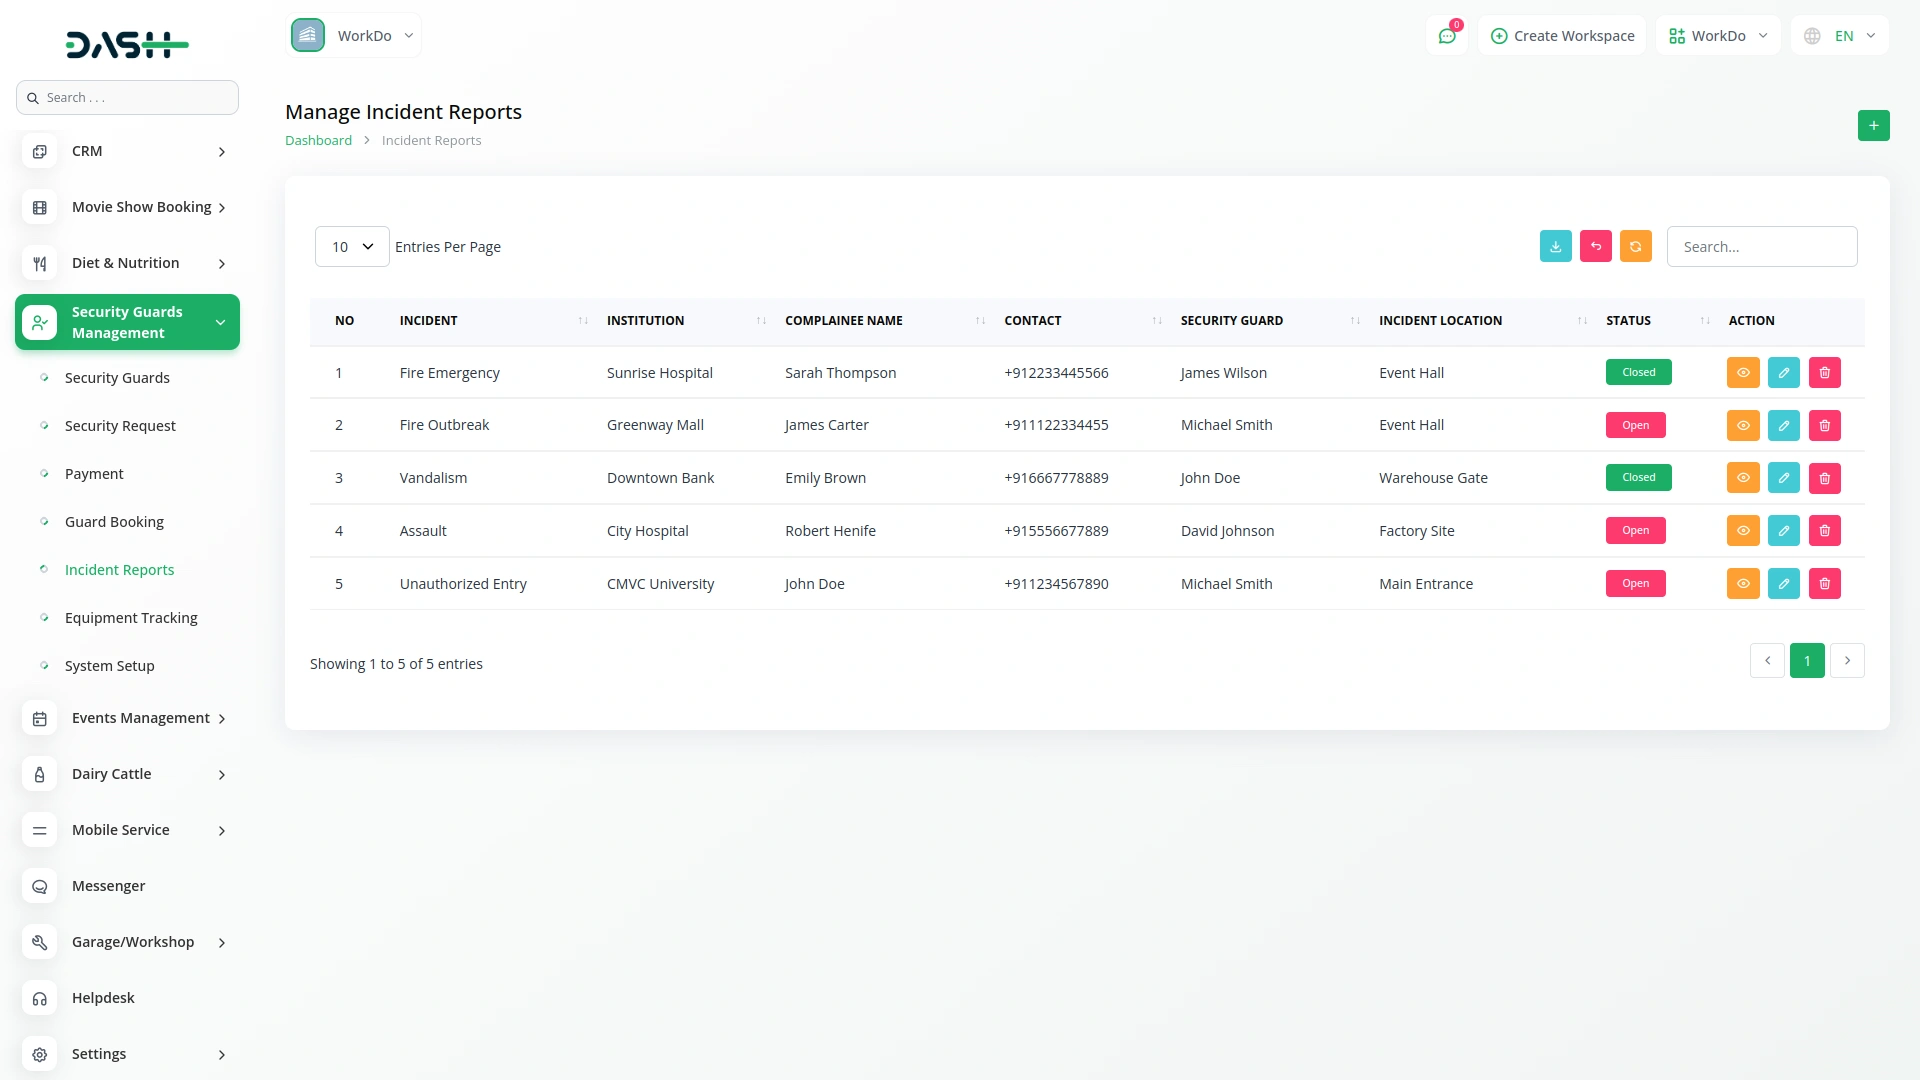Open the Guard Booking menu item
The image size is (1920, 1080).
point(114,522)
